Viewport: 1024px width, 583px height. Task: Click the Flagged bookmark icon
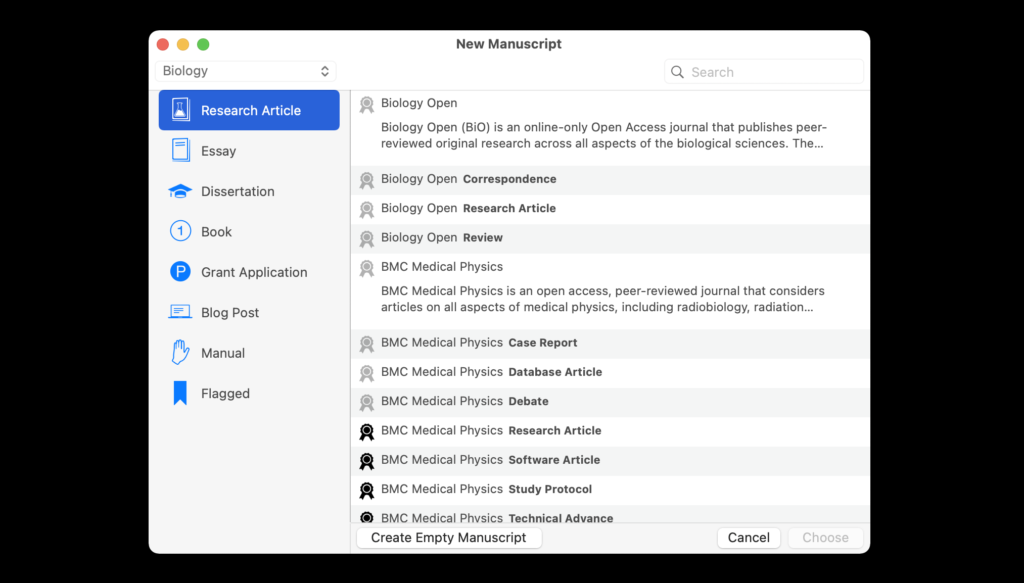click(x=180, y=393)
